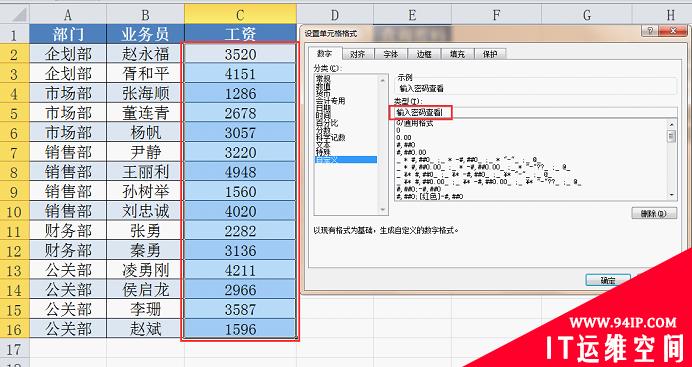692x367 pixels.
Task: Choose 会计专用 in the category list
Action: pyautogui.click(x=331, y=101)
